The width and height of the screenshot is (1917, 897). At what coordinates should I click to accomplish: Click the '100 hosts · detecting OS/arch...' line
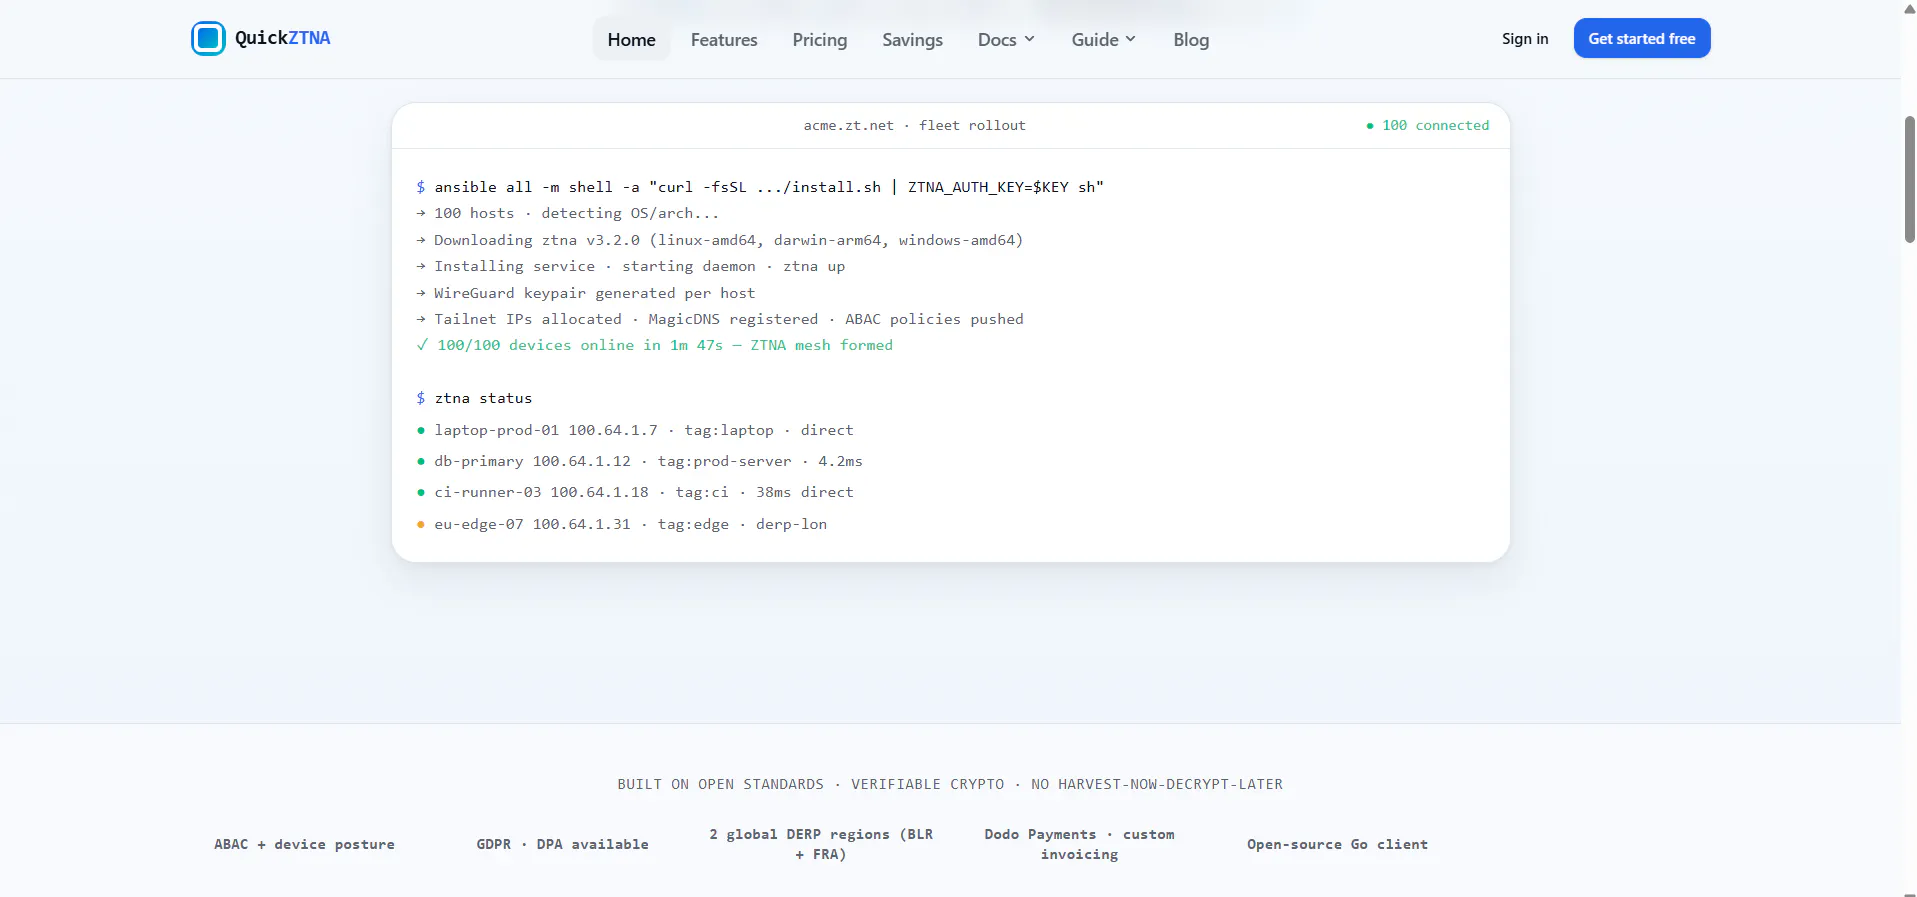click(x=567, y=213)
